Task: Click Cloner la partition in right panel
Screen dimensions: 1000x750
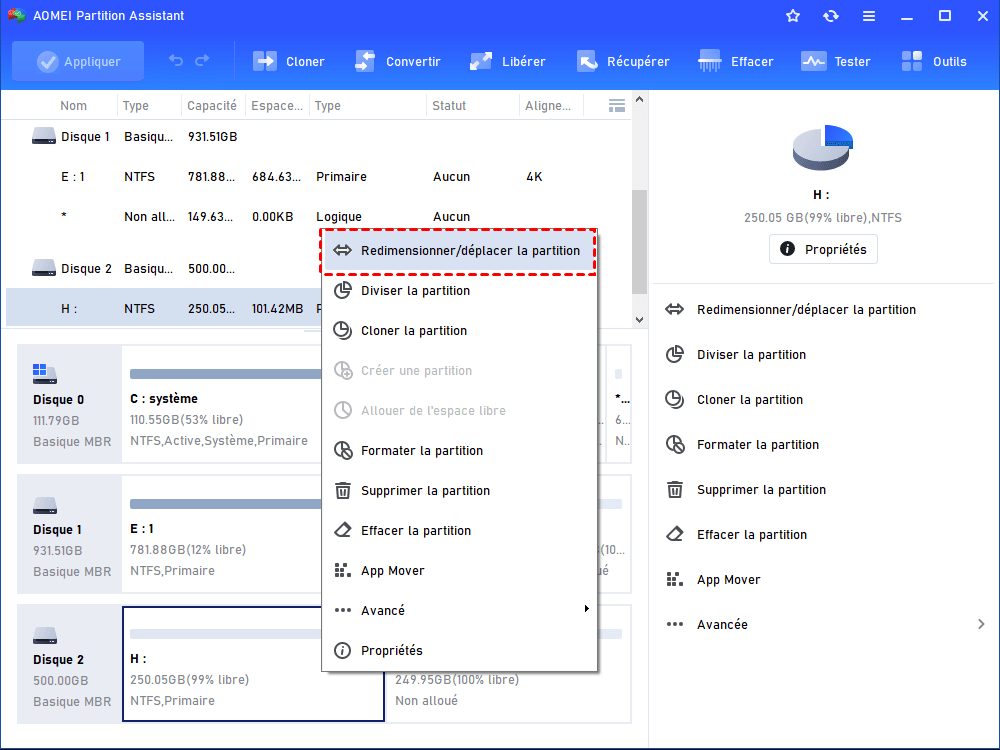Action: (x=750, y=400)
